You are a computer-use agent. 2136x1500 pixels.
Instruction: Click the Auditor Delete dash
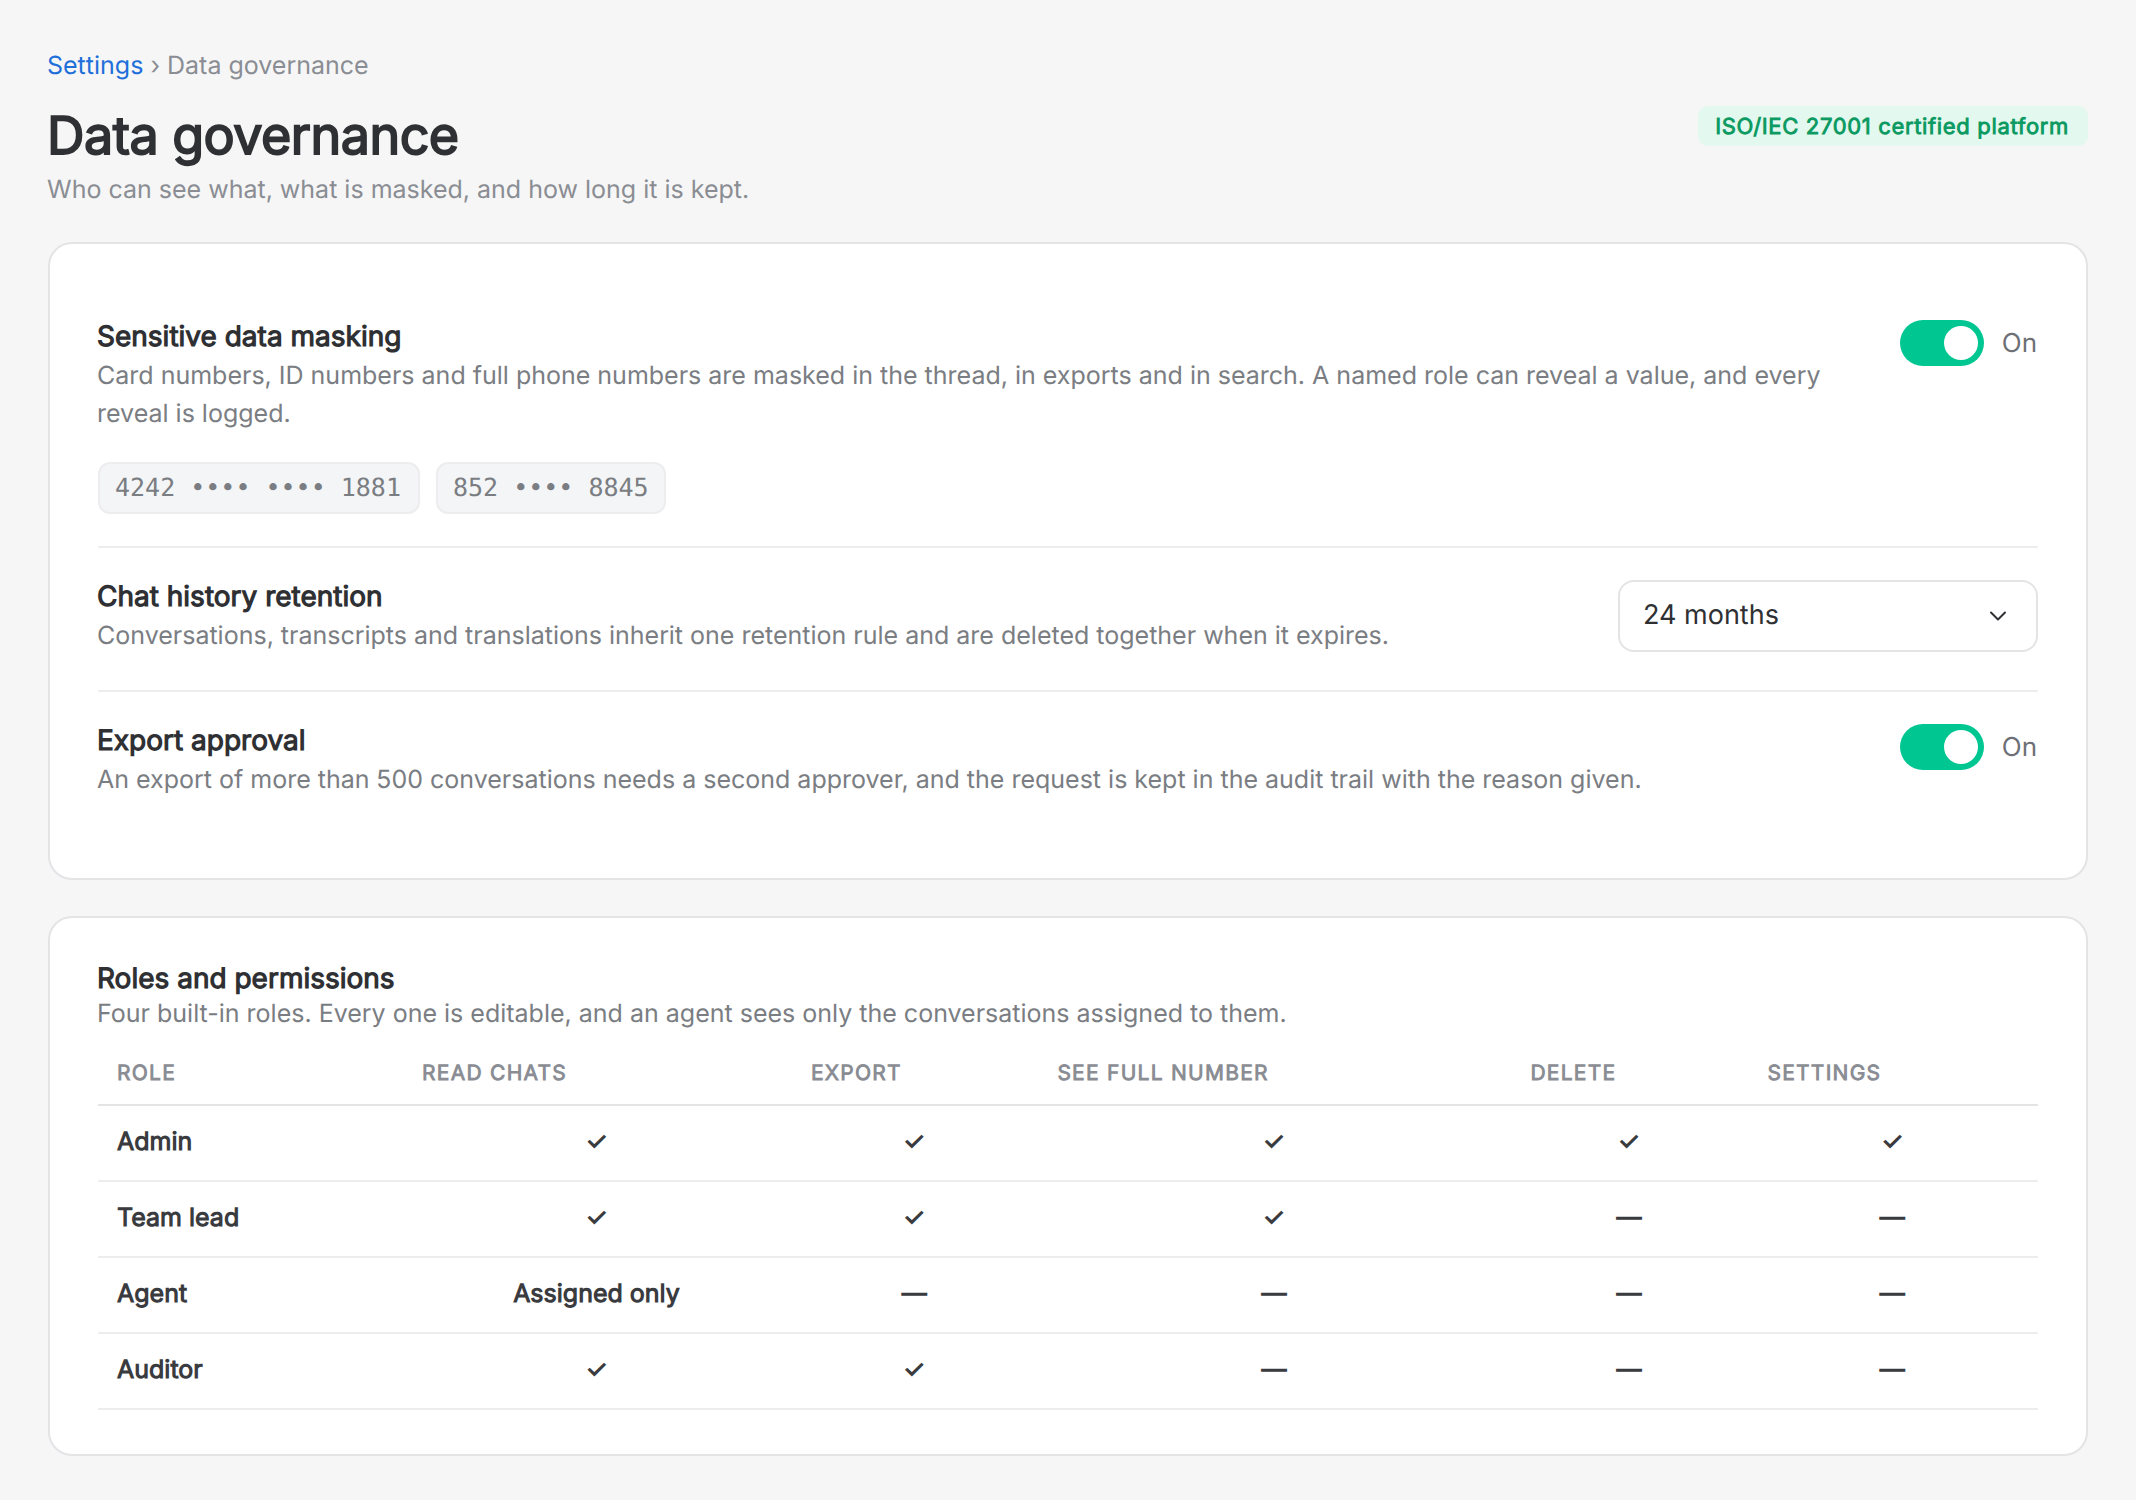1628,1370
